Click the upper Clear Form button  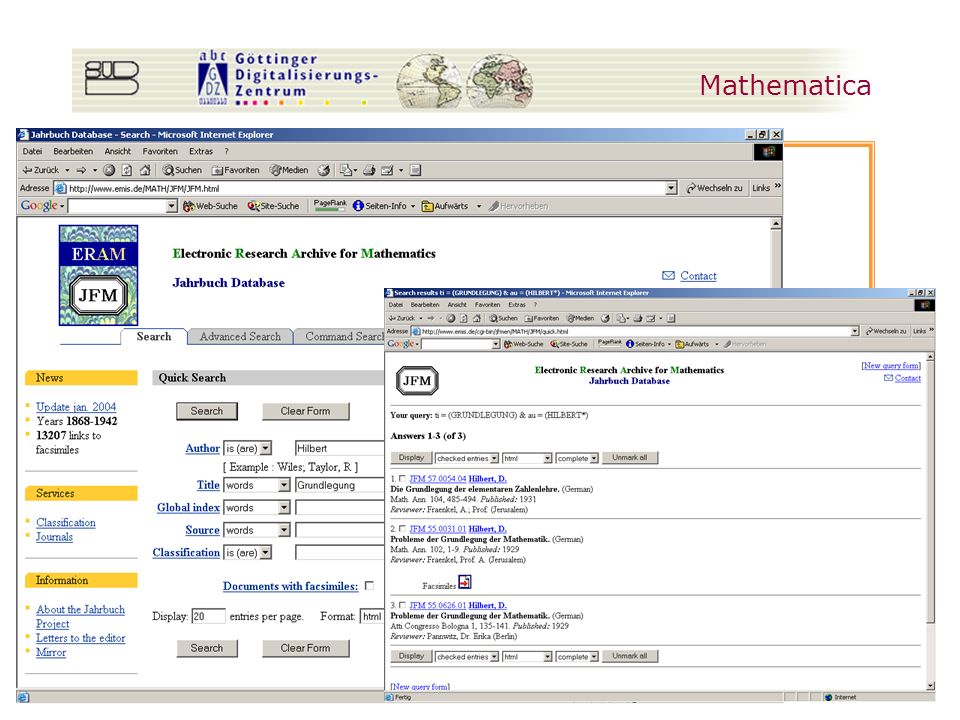306,411
